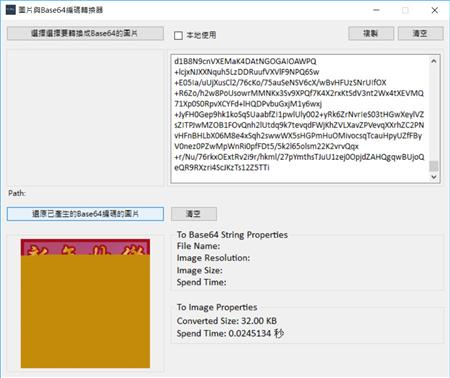Click the scrollbar thumb in the Base64 text box
The image size is (450, 378).
(434, 166)
